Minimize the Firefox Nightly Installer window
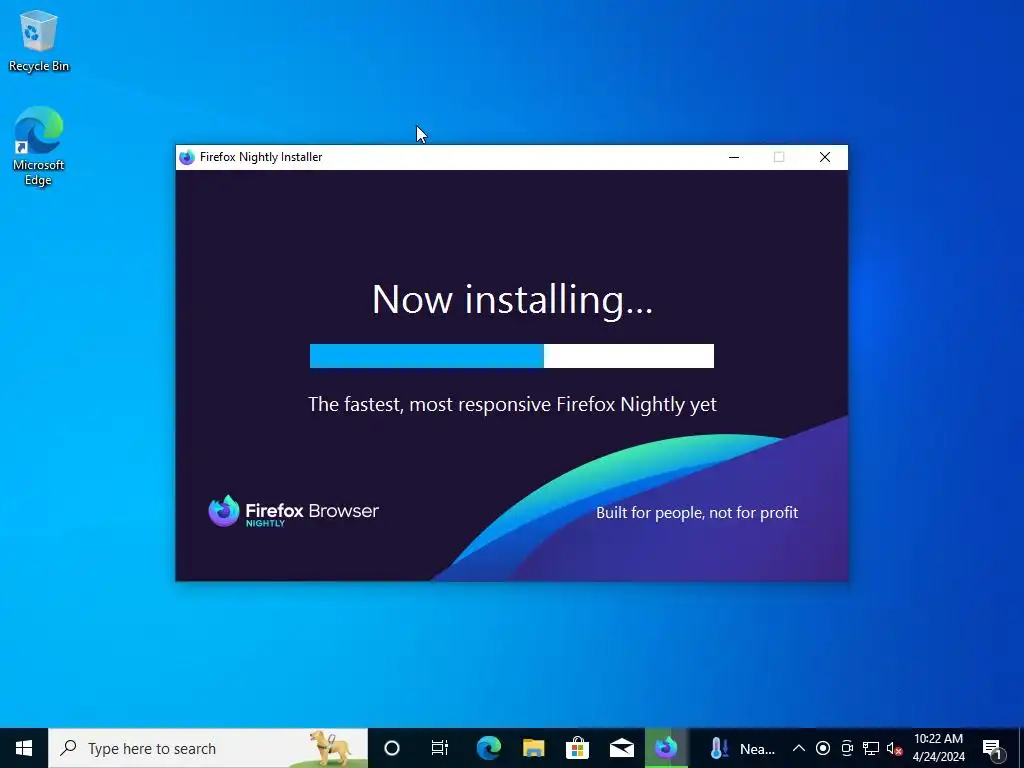 [x=734, y=157]
